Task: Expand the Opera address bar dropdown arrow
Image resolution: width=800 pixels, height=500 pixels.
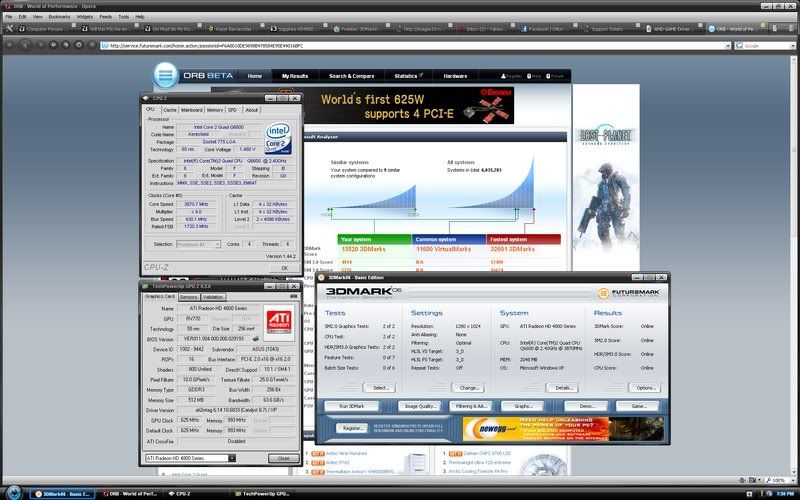Action: coord(728,45)
